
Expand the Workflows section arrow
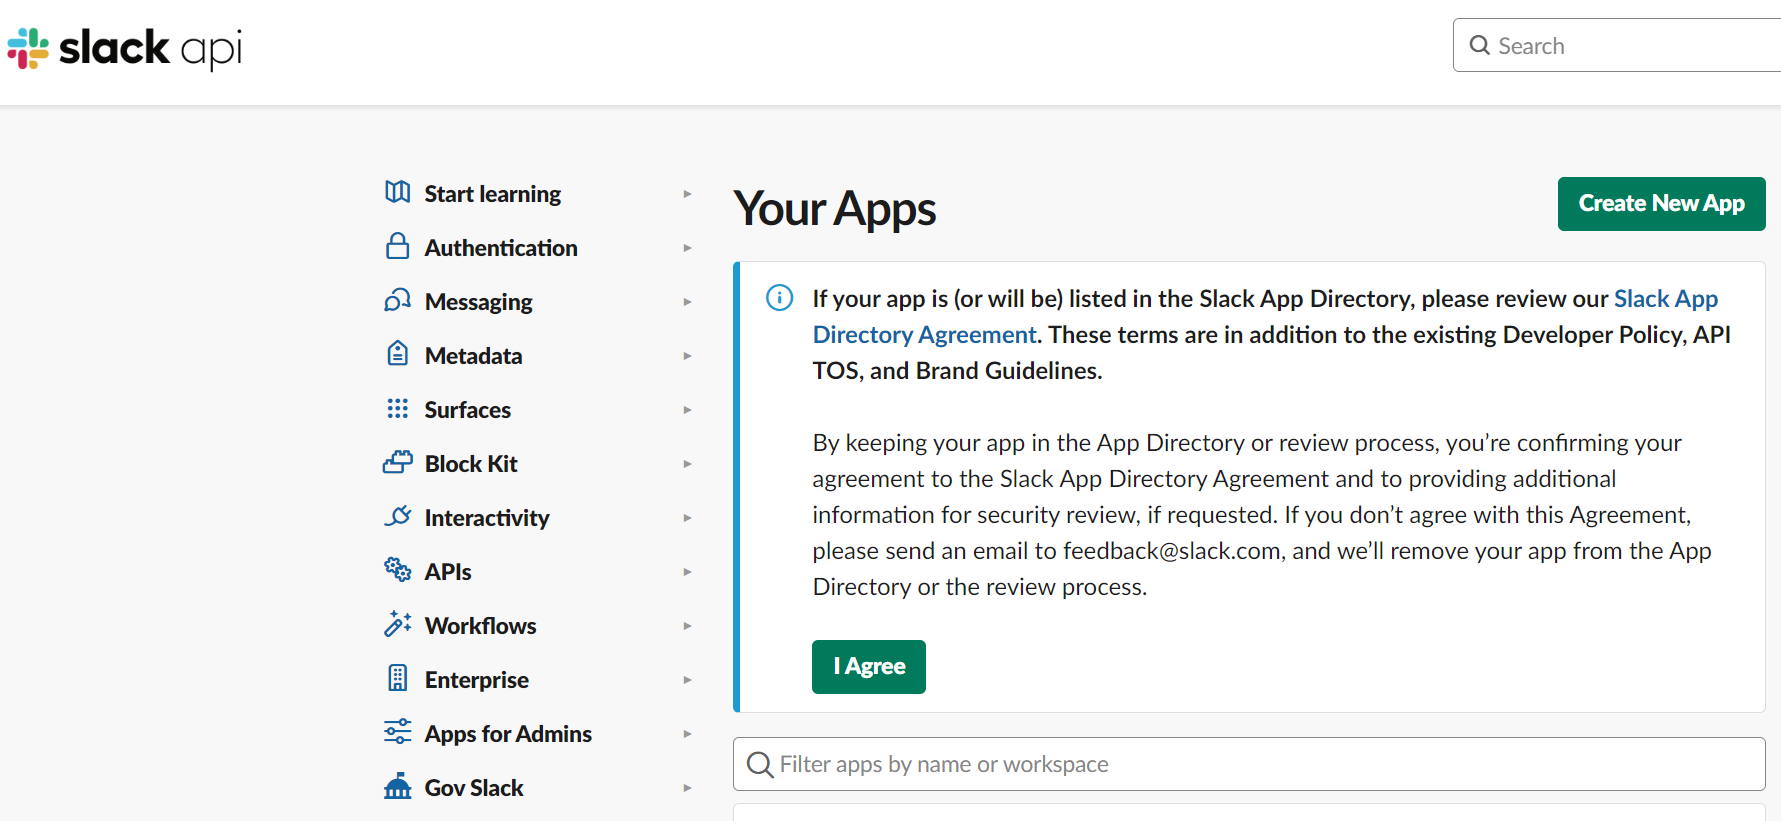pos(687,626)
